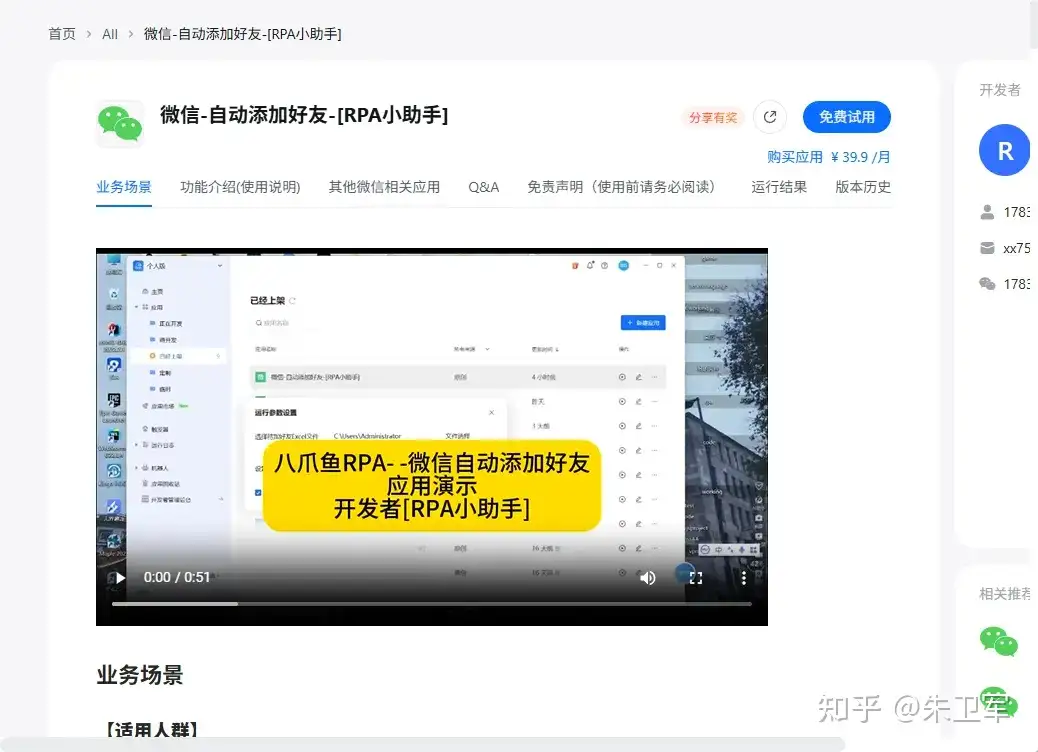
Task: Click the WeChat app logo icon
Action: (120, 123)
